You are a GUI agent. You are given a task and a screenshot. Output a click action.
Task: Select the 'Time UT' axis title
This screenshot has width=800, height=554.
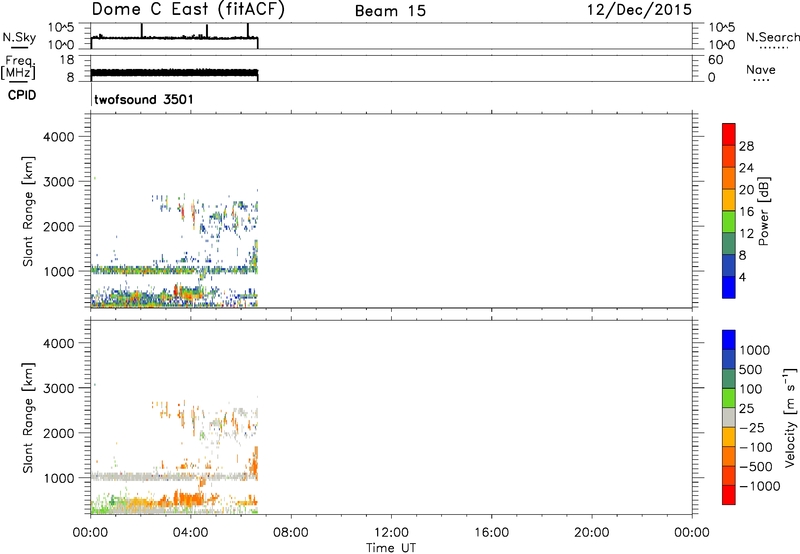(391, 548)
